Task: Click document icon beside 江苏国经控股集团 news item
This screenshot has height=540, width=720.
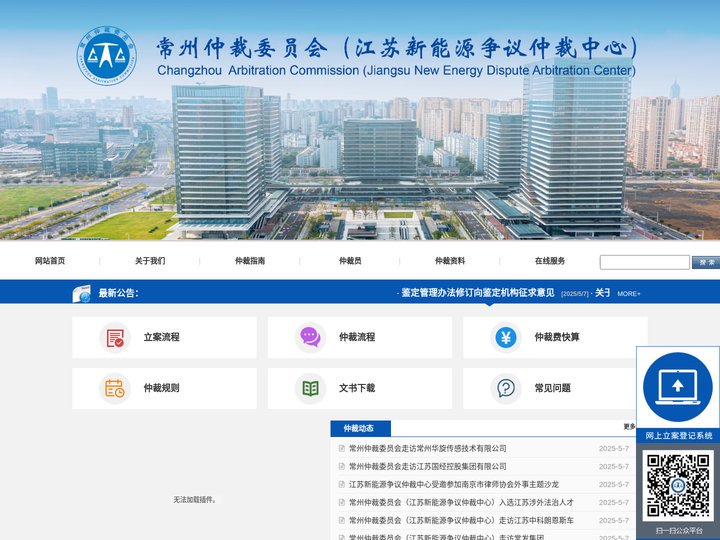Action: click(342, 467)
